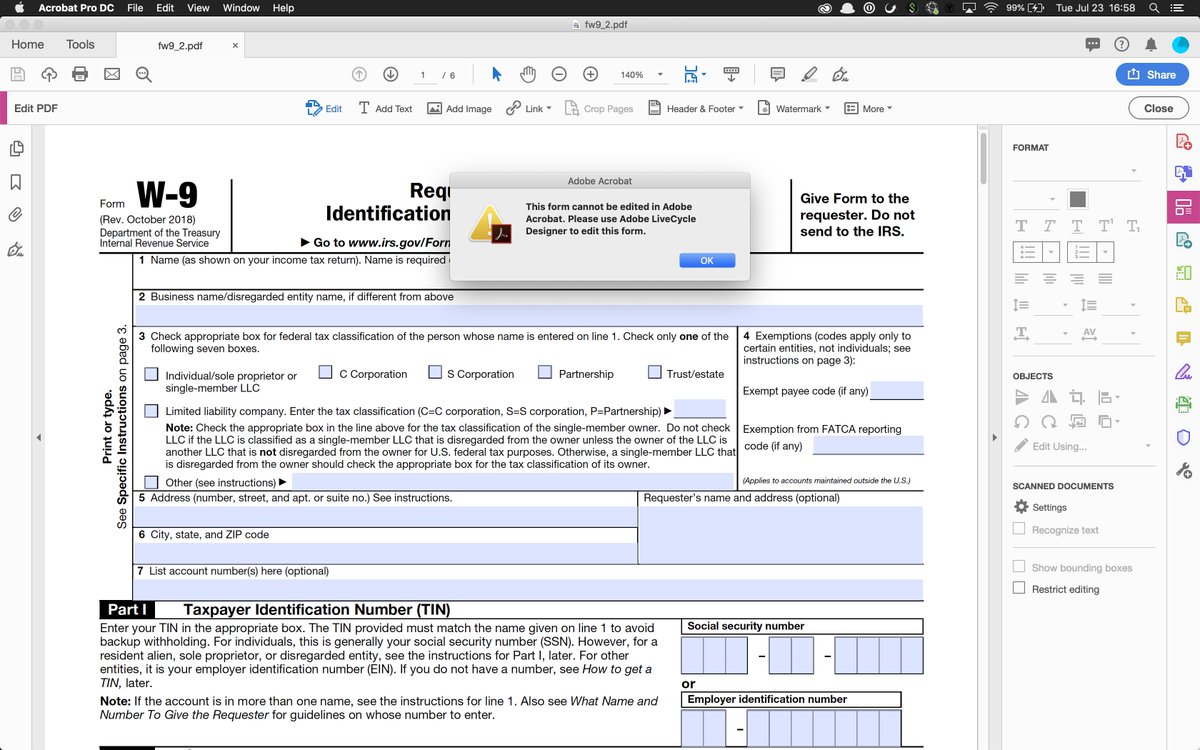Click the page number input field

tap(423, 75)
